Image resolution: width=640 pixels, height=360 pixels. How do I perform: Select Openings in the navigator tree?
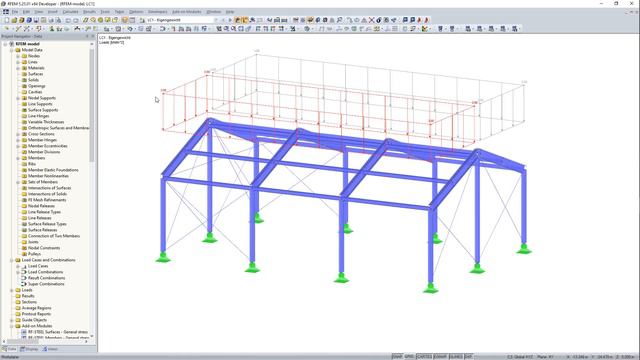[x=36, y=86]
